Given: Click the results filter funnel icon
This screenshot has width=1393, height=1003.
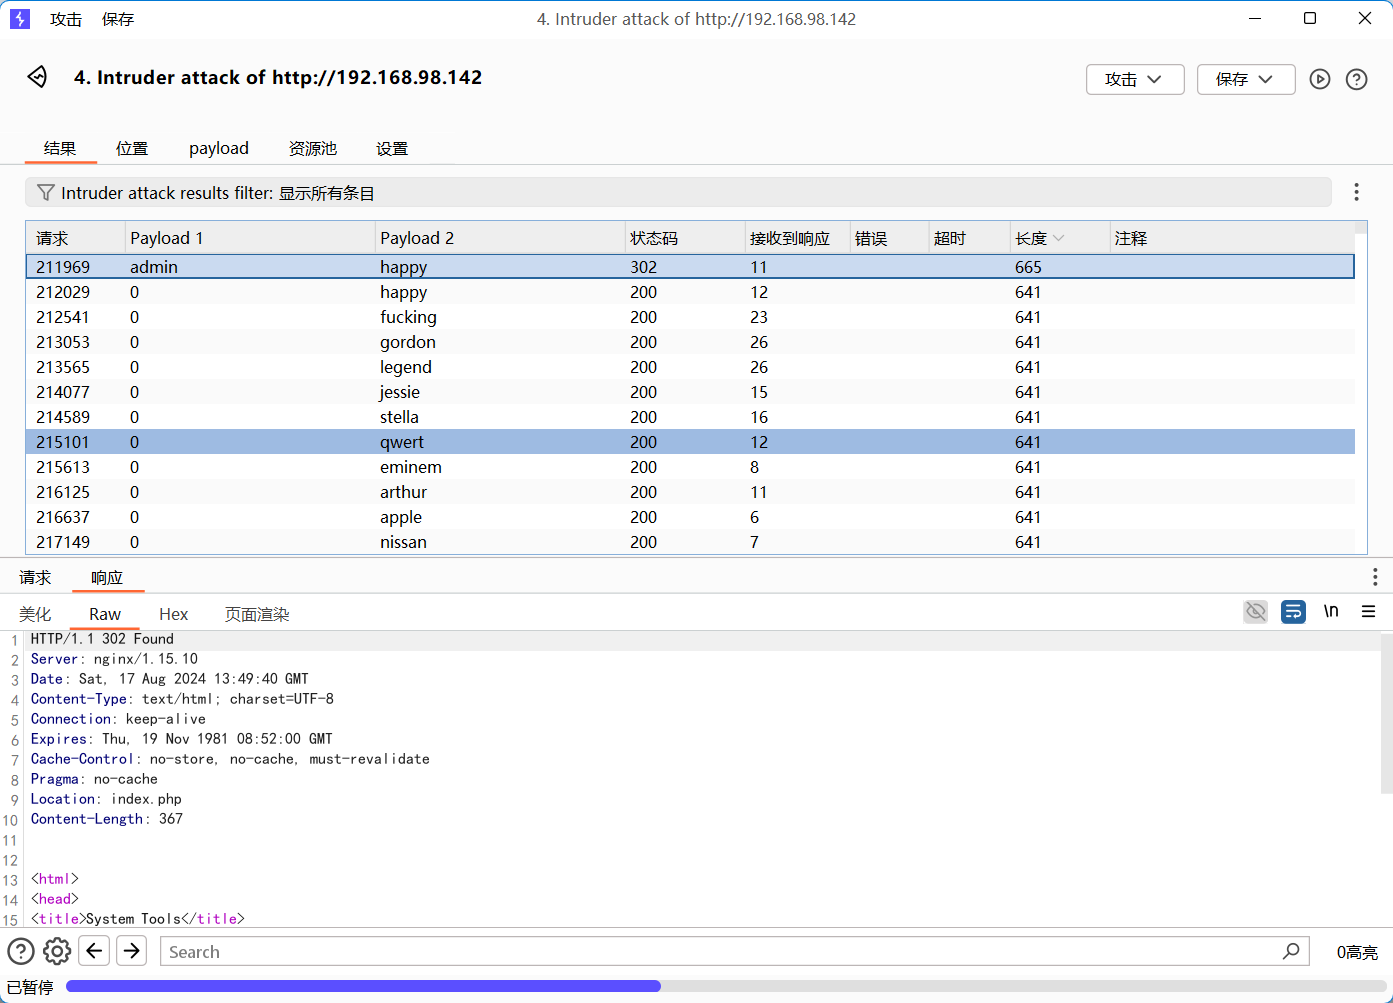Looking at the screenshot, I should [x=45, y=192].
